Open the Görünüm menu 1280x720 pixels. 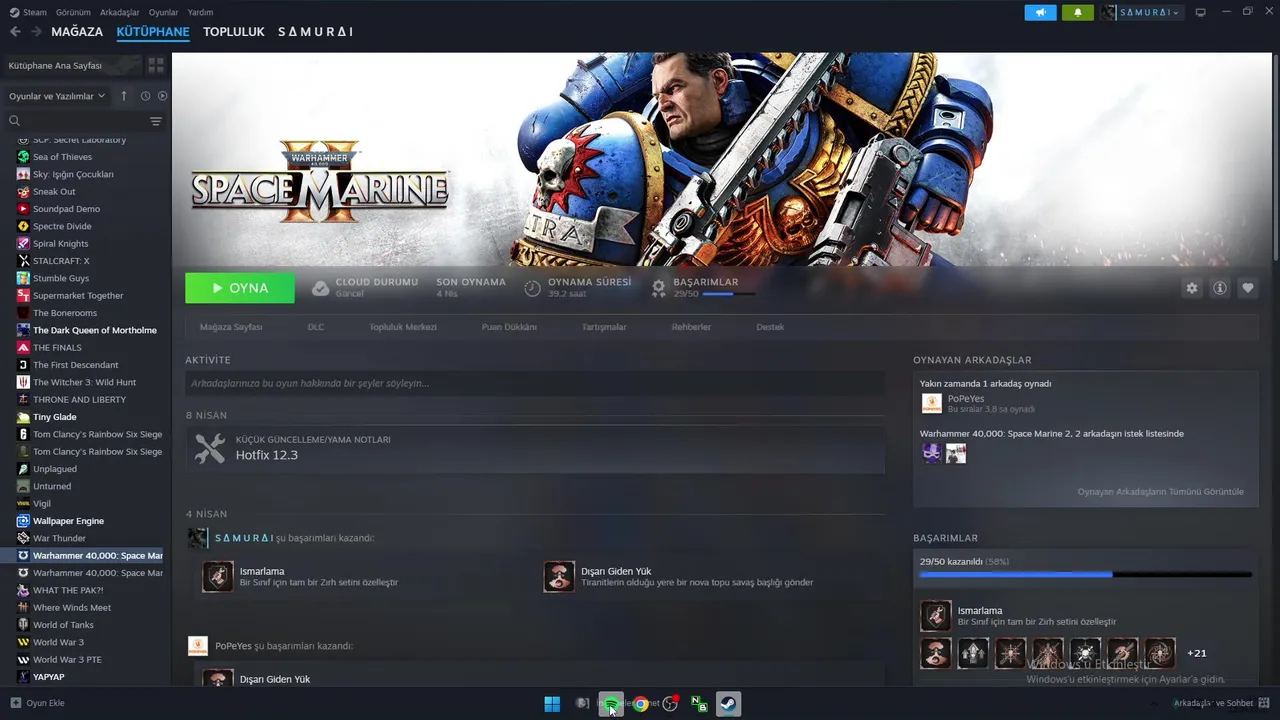73,12
